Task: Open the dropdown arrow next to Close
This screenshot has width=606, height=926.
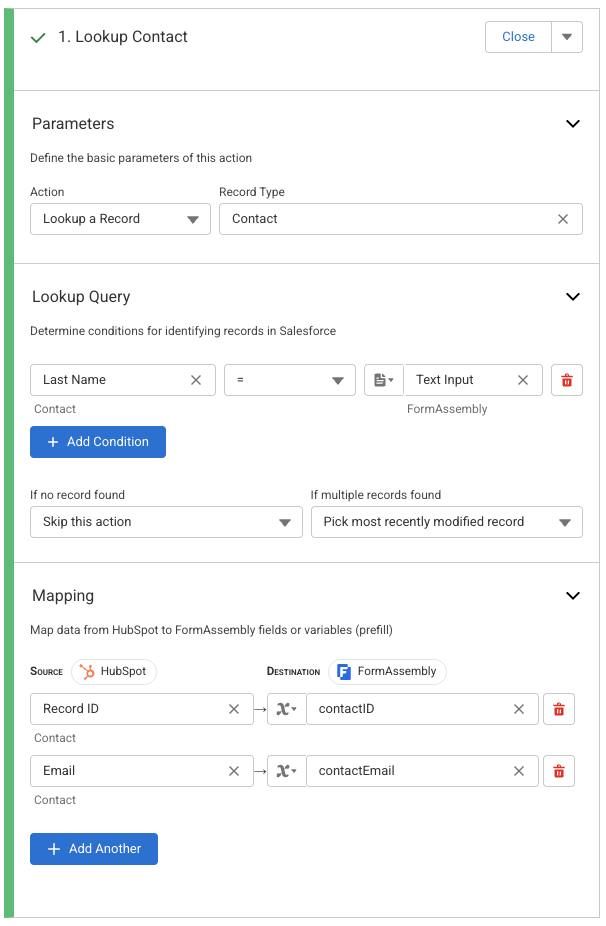Action: (567, 37)
